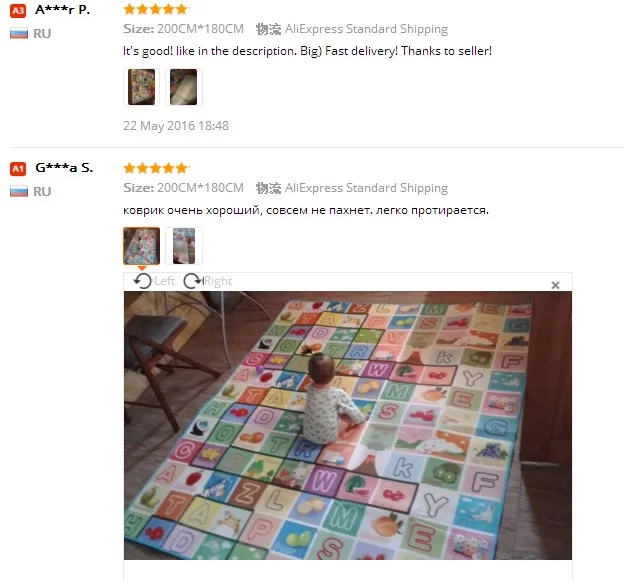Click the Russian flag under G***a S.
624x581 pixels.
click(19, 191)
